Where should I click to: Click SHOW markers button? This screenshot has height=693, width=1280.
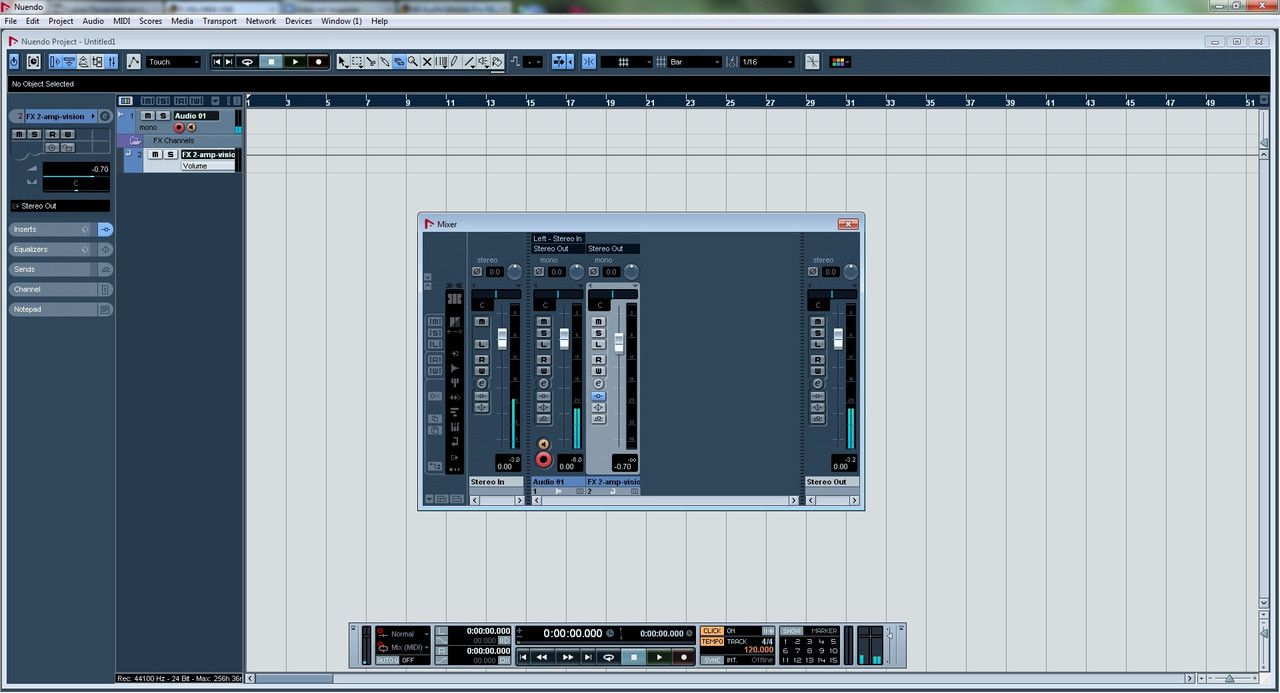(x=792, y=631)
